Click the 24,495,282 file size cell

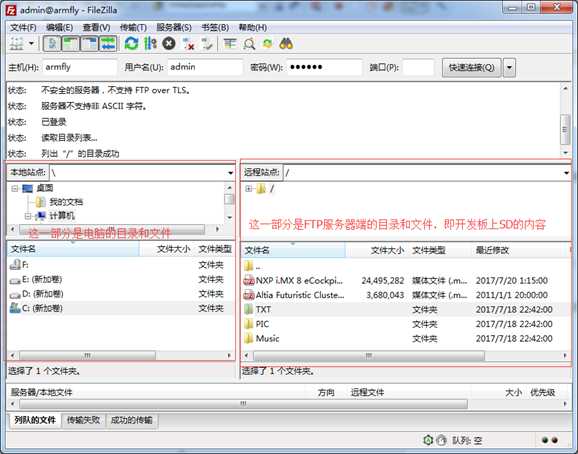[383, 280]
